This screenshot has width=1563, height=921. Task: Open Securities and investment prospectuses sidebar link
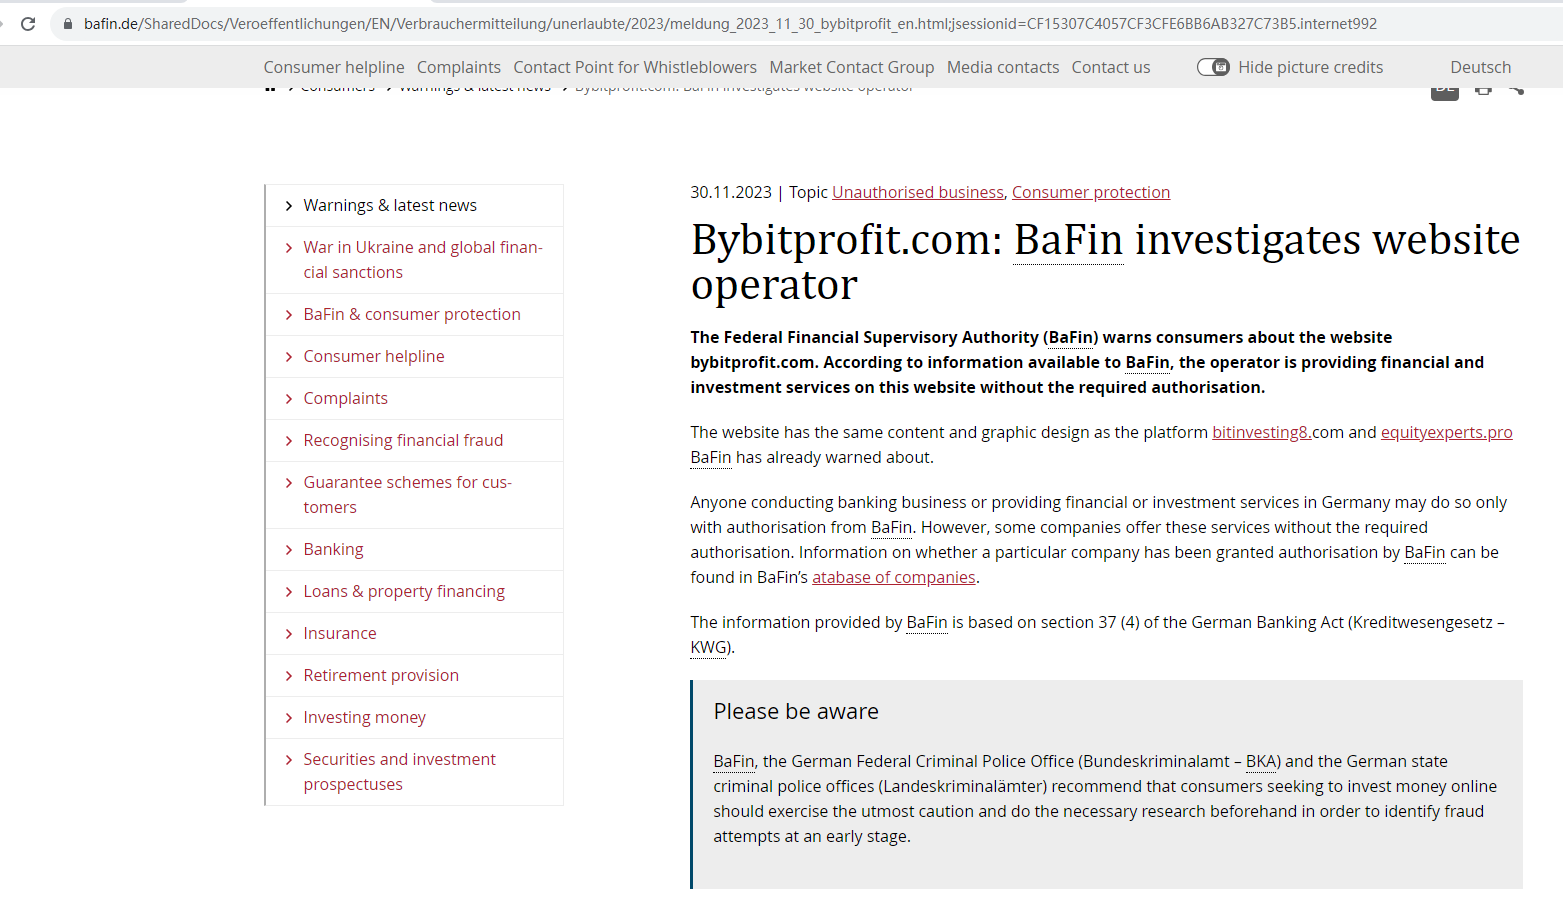tap(400, 772)
